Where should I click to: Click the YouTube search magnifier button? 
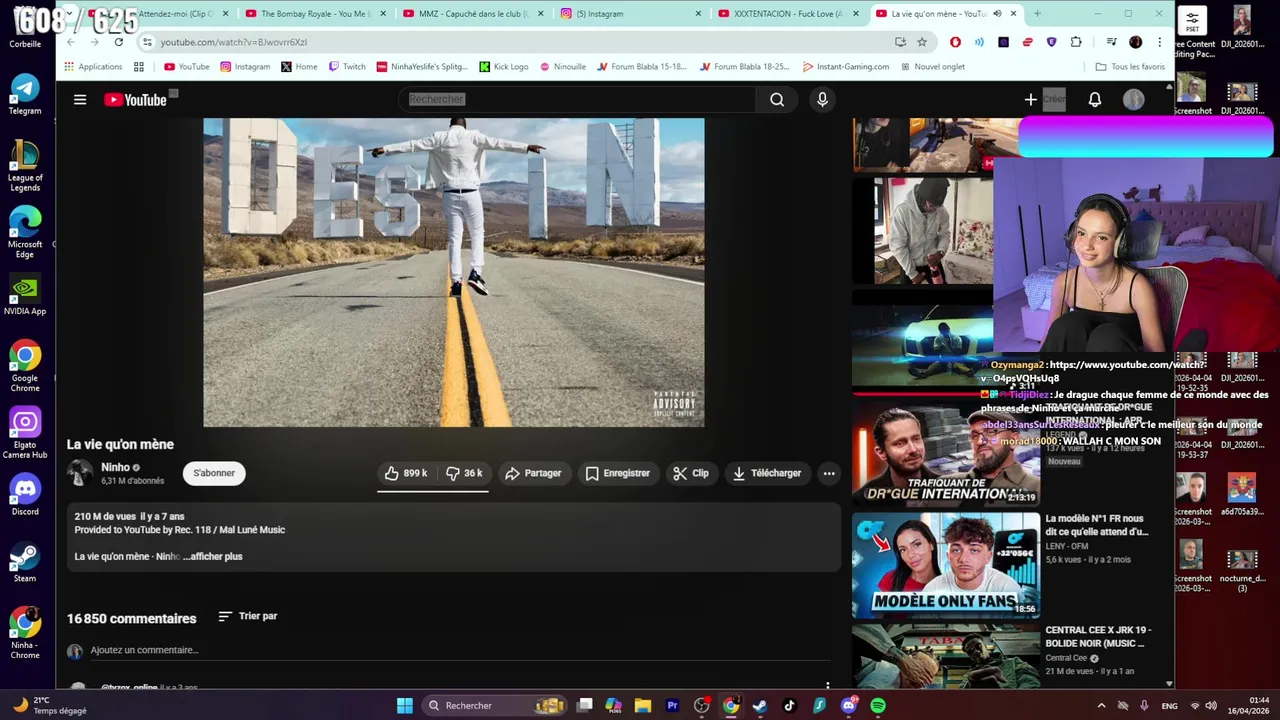777,99
